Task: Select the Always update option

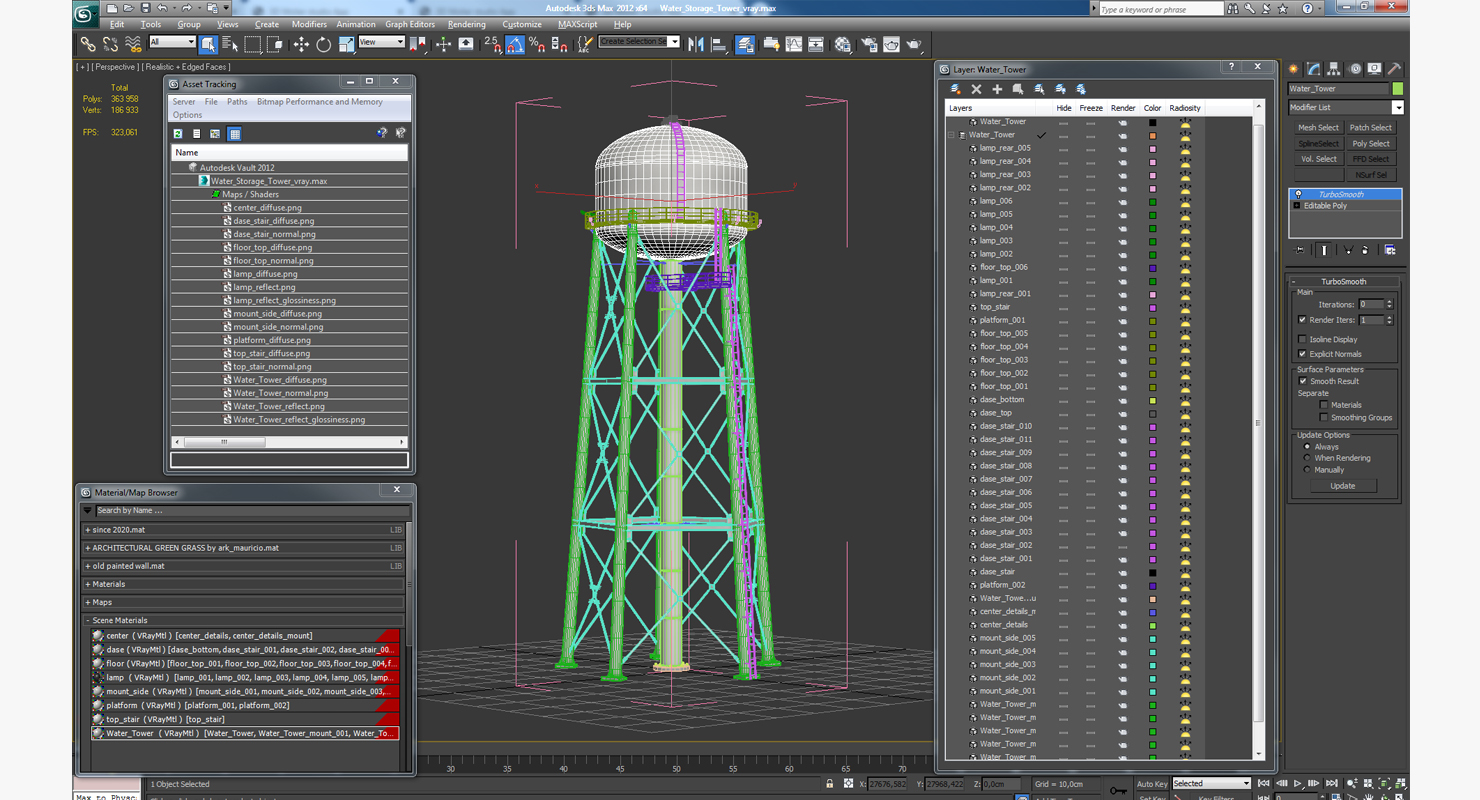Action: click(x=1307, y=447)
